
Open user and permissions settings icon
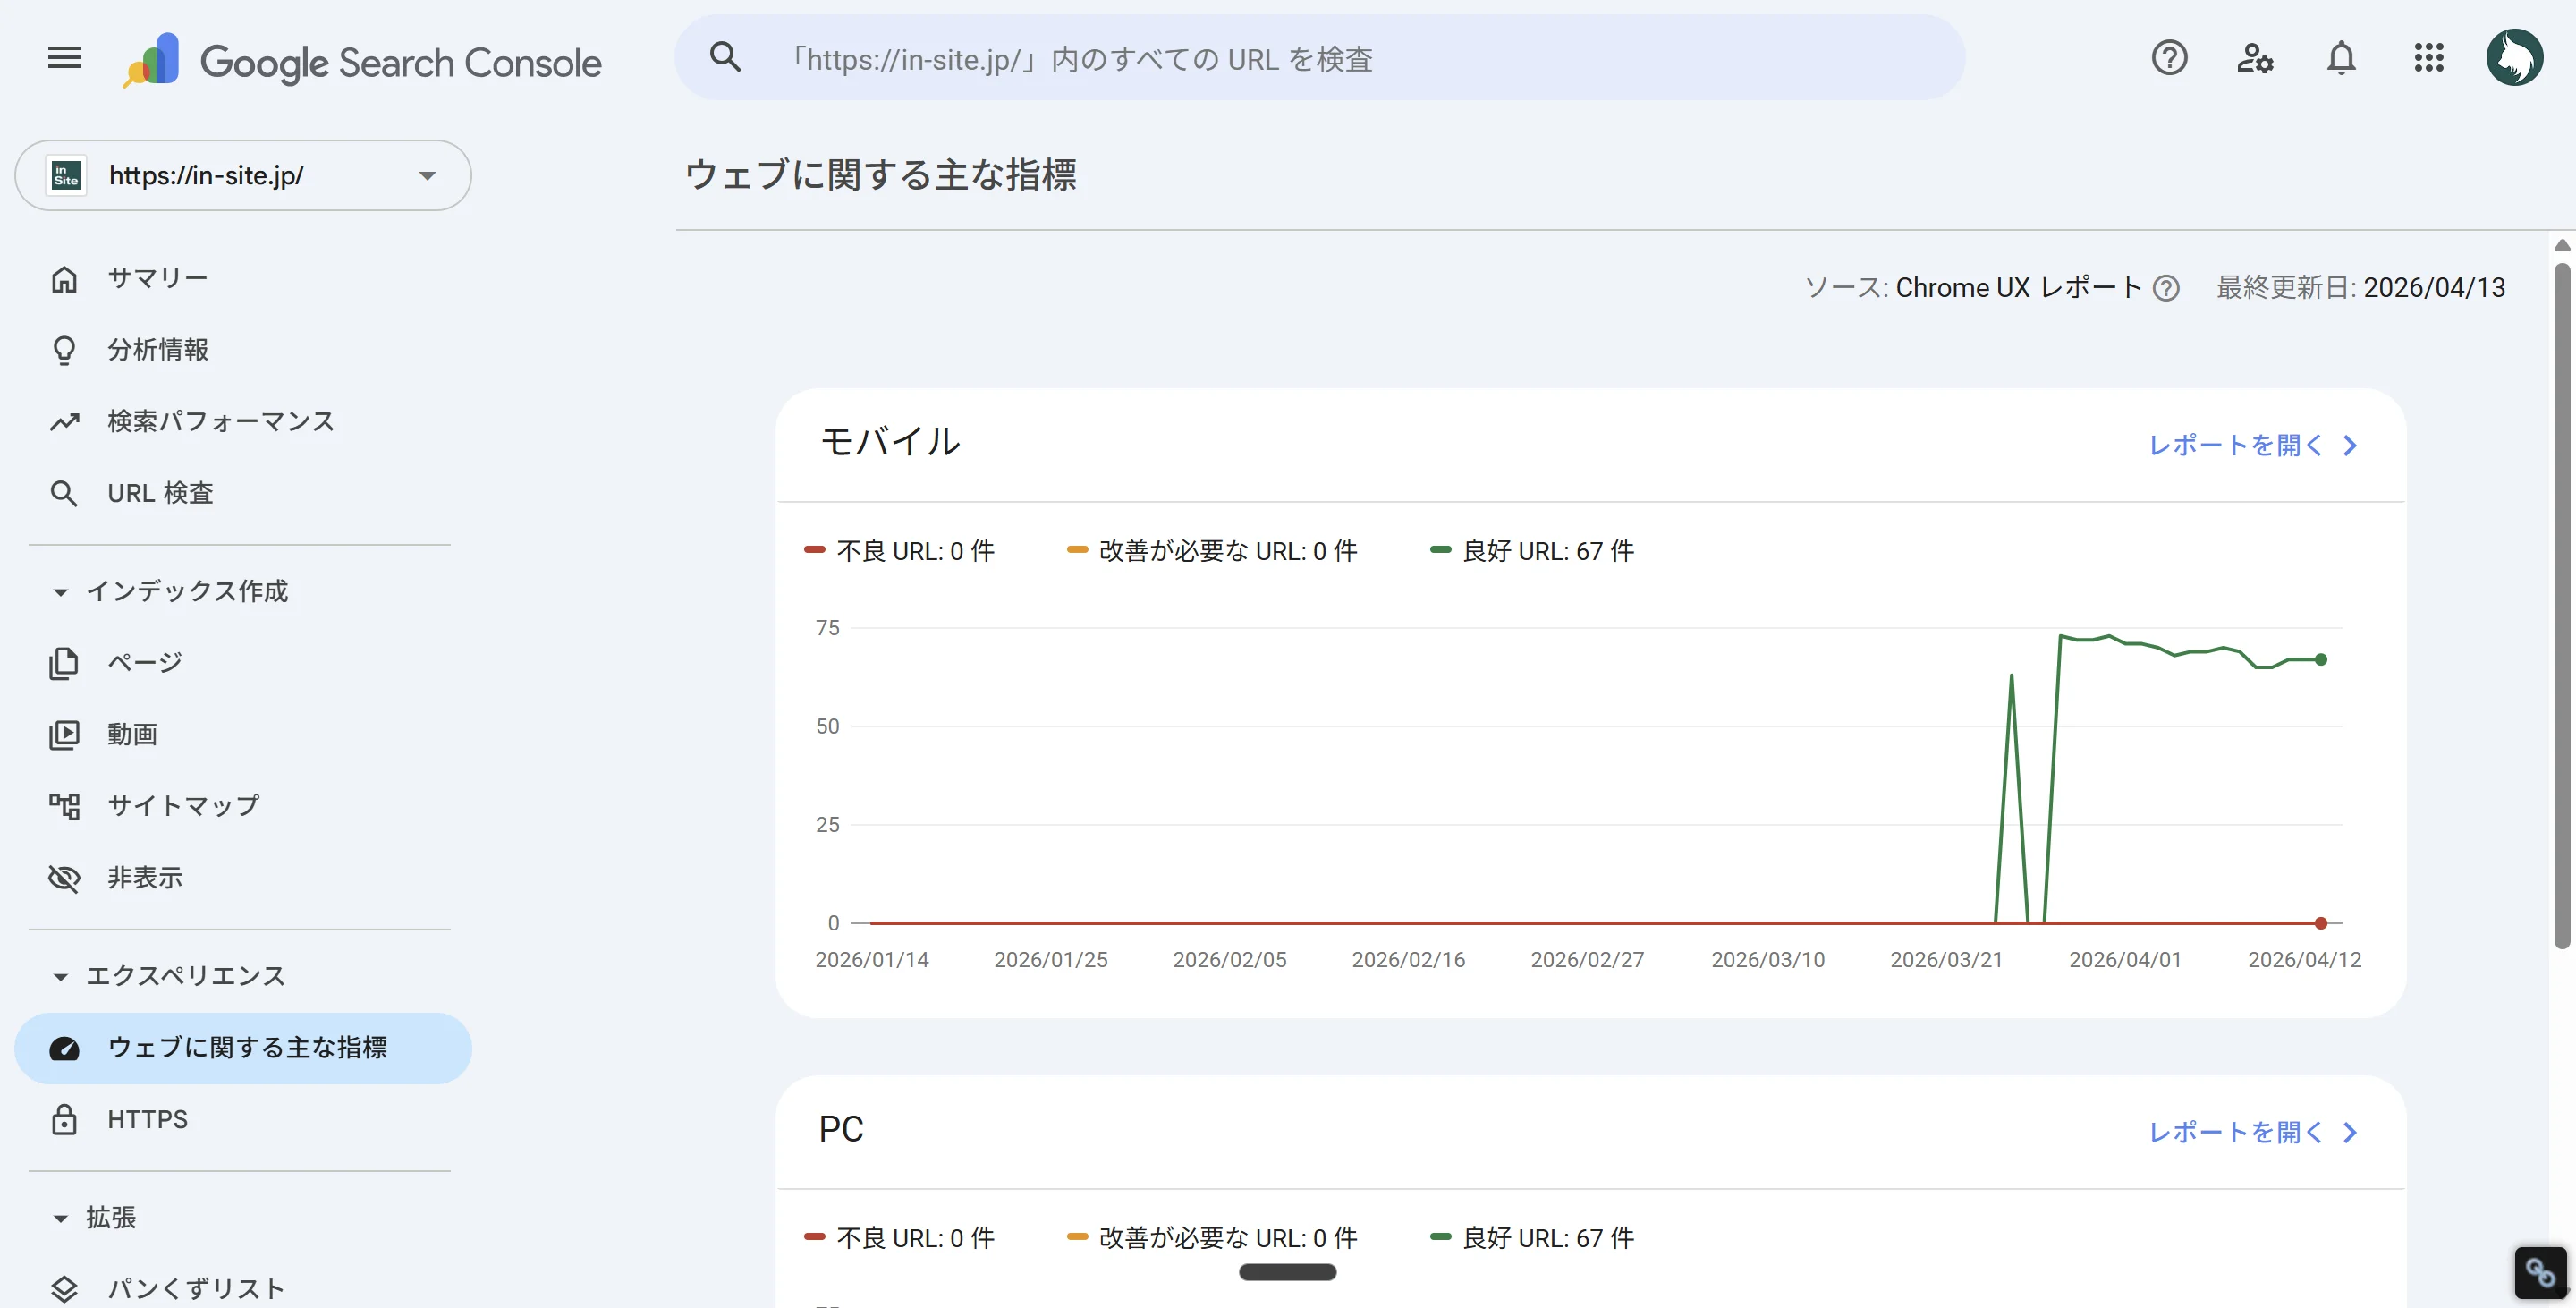coord(2255,58)
